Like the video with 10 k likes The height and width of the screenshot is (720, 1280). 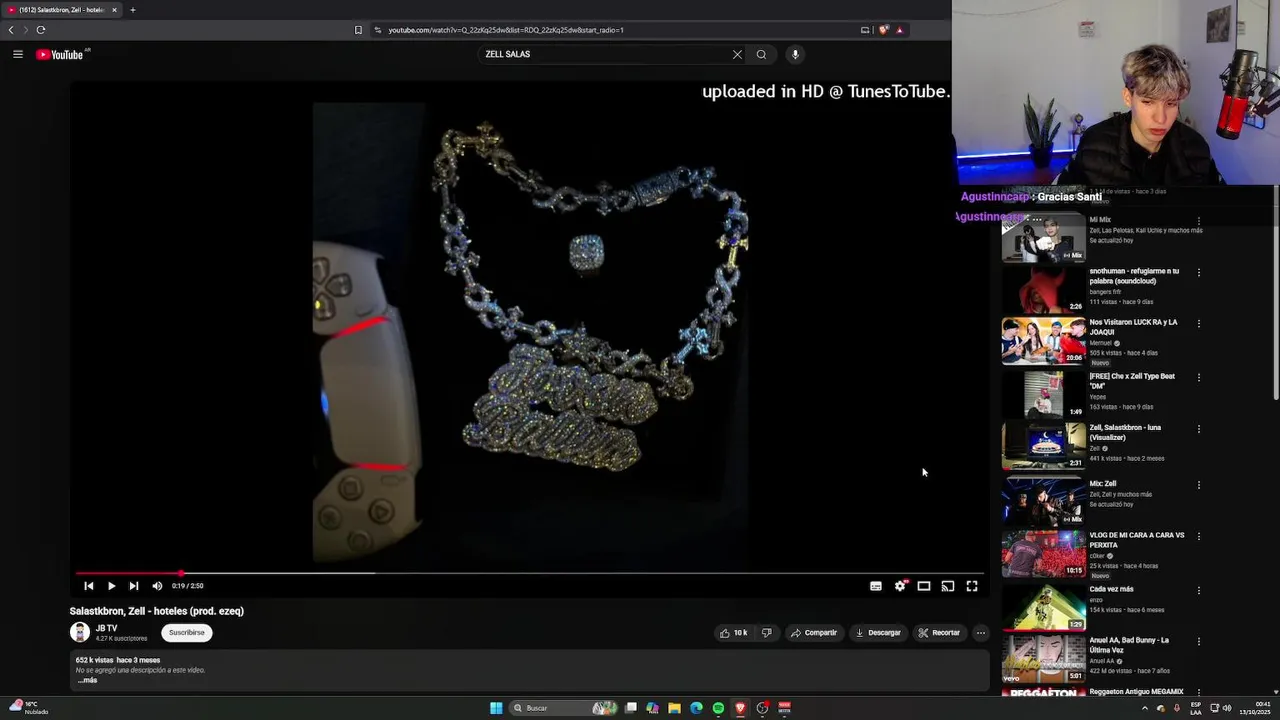click(733, 632)
